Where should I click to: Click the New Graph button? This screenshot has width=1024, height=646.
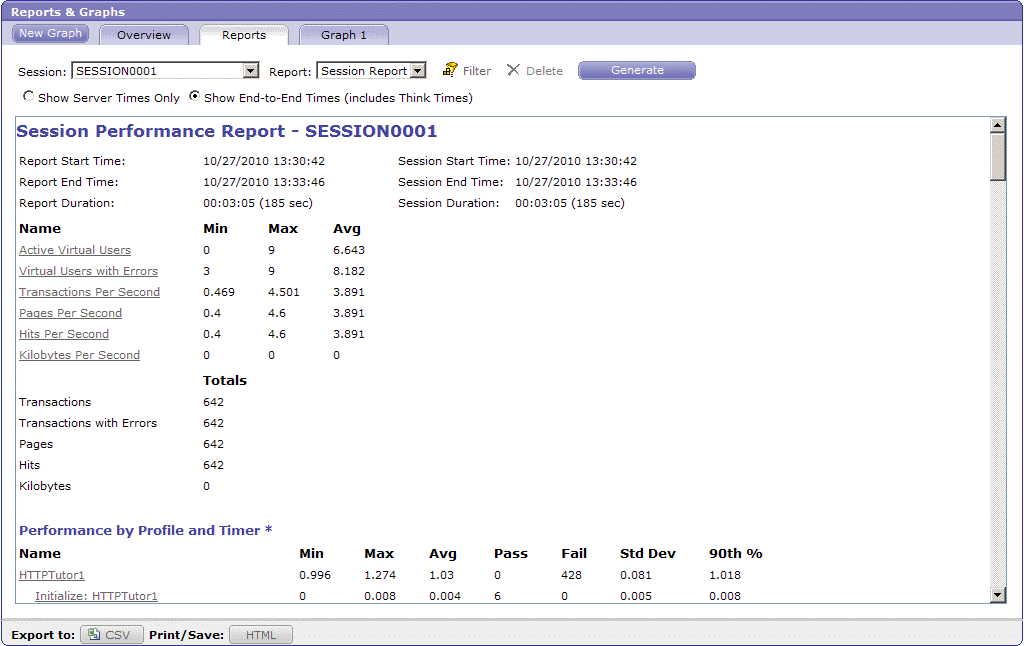click(50, 33)
